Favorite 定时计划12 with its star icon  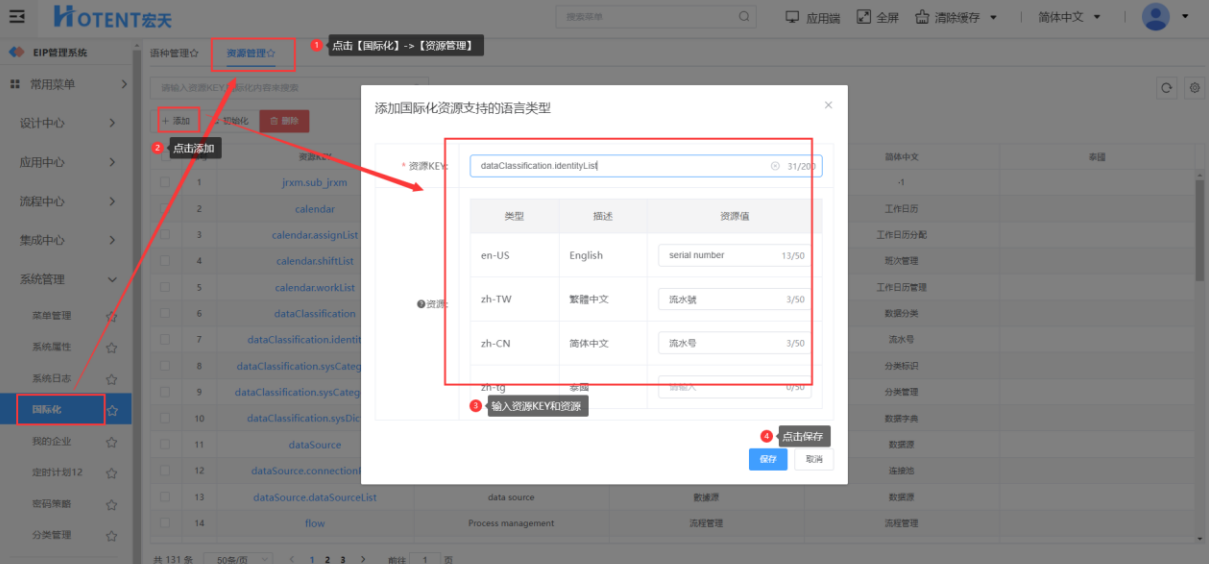coord(112,472)
